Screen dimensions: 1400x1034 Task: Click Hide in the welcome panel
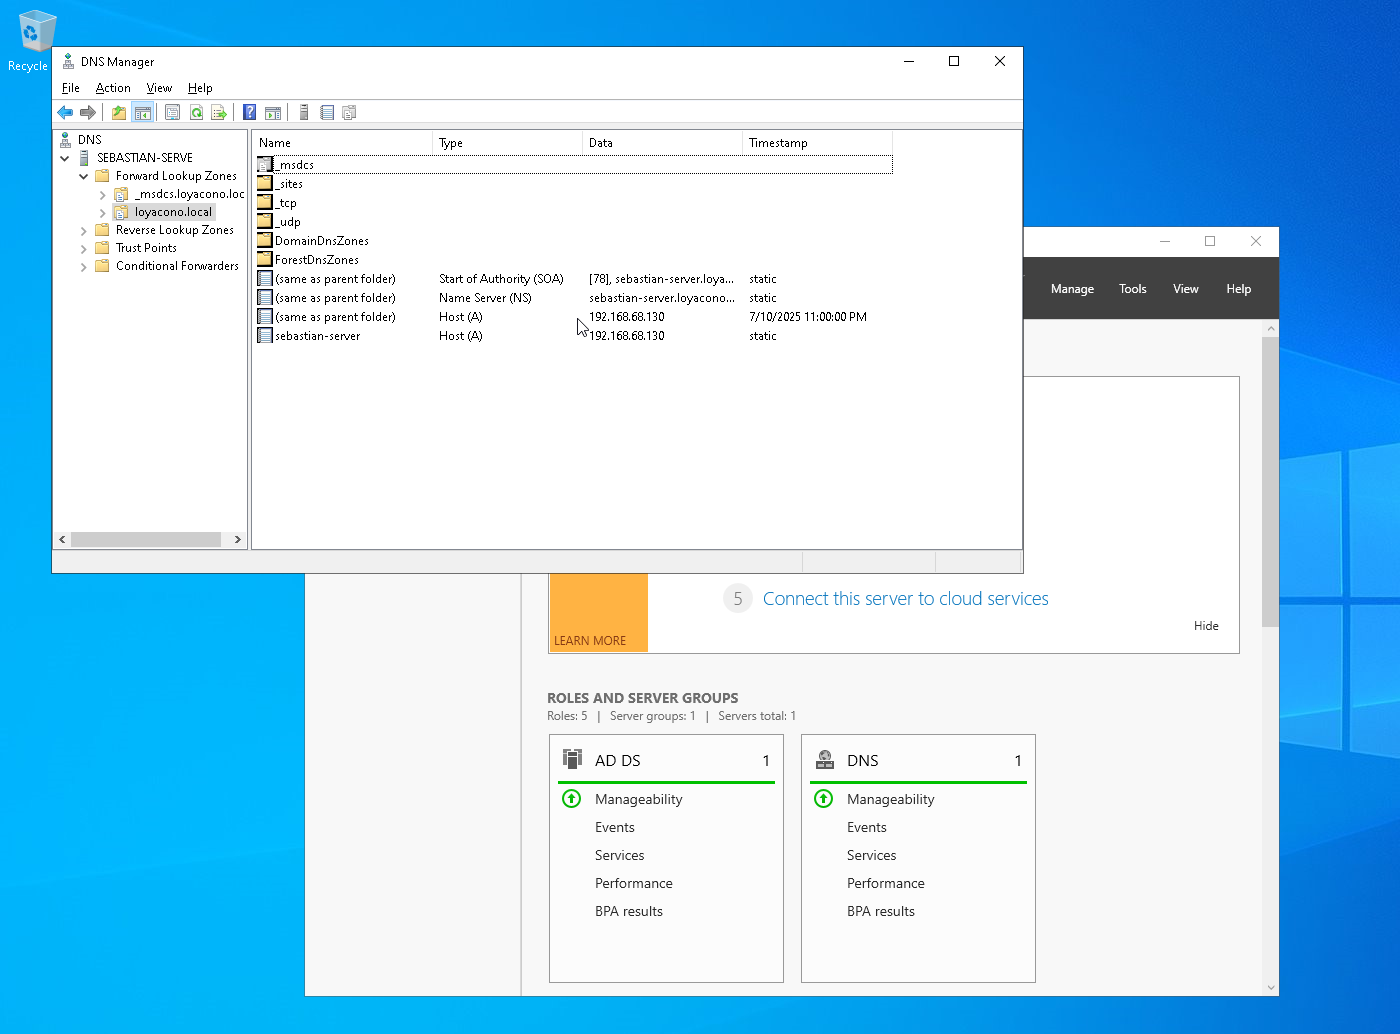1206,626
